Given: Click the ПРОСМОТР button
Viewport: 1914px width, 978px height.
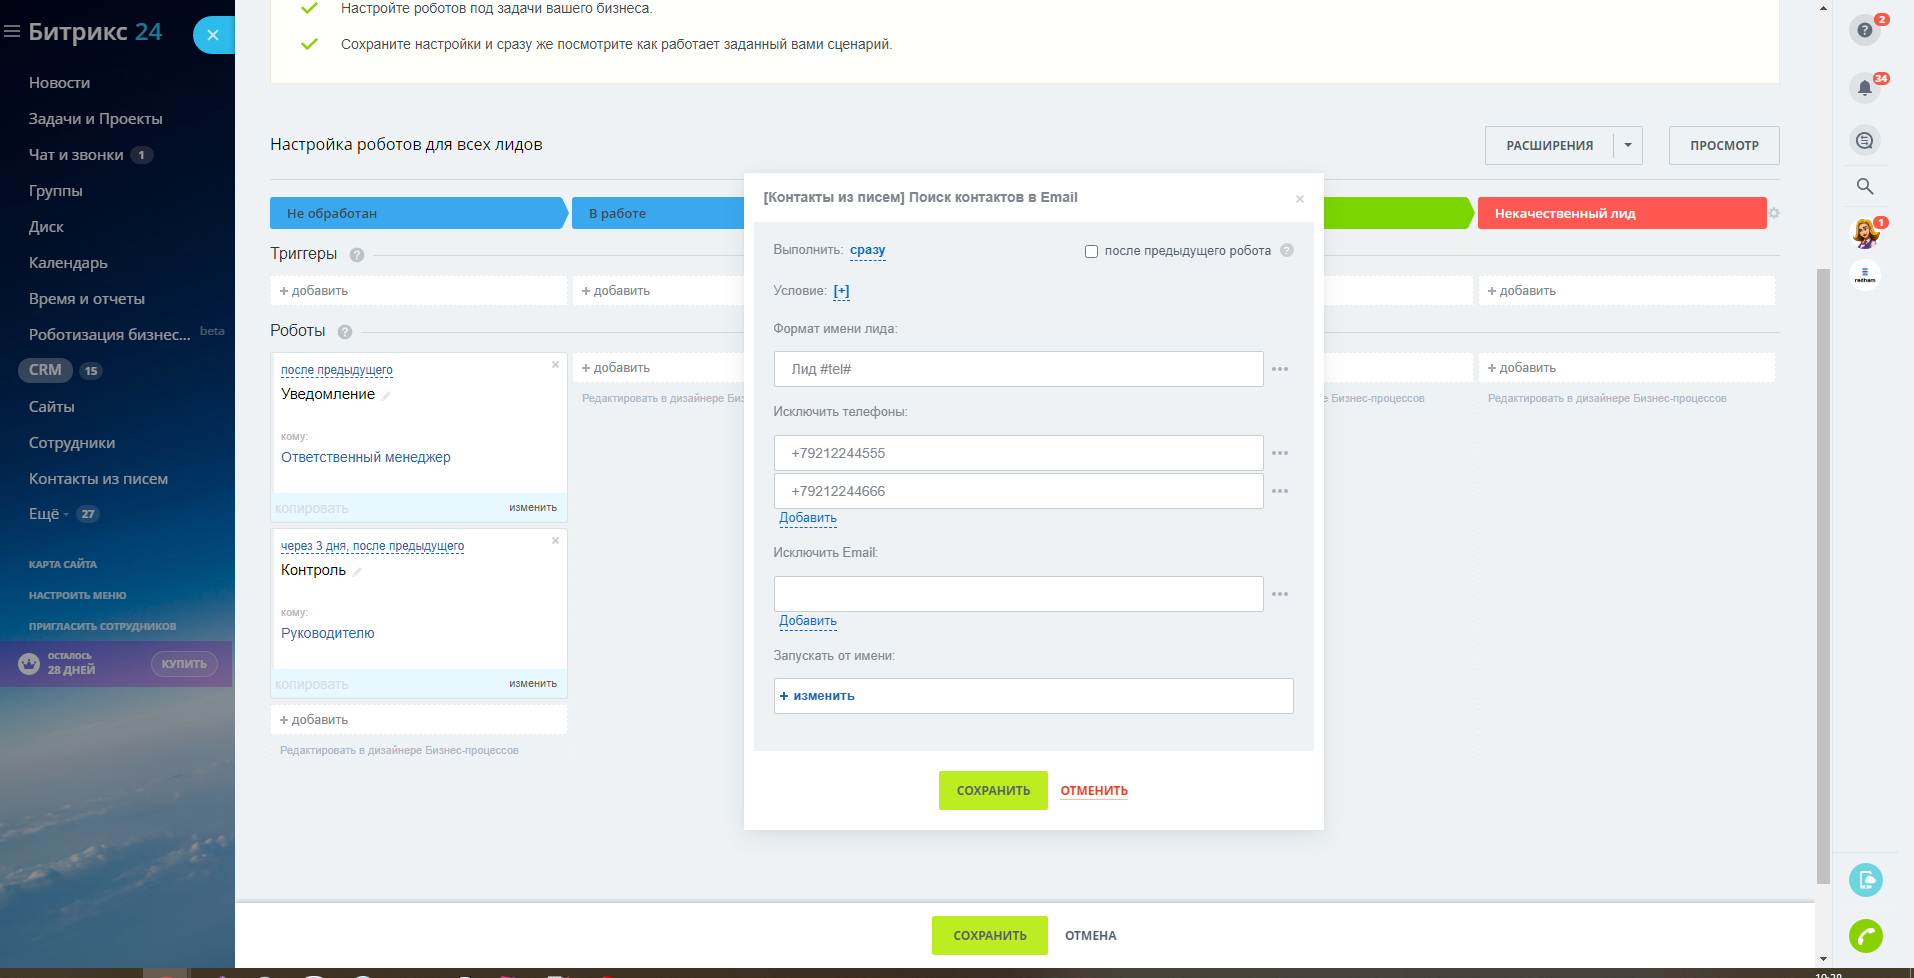Looking at the screenshot, I should [1724, 145].
